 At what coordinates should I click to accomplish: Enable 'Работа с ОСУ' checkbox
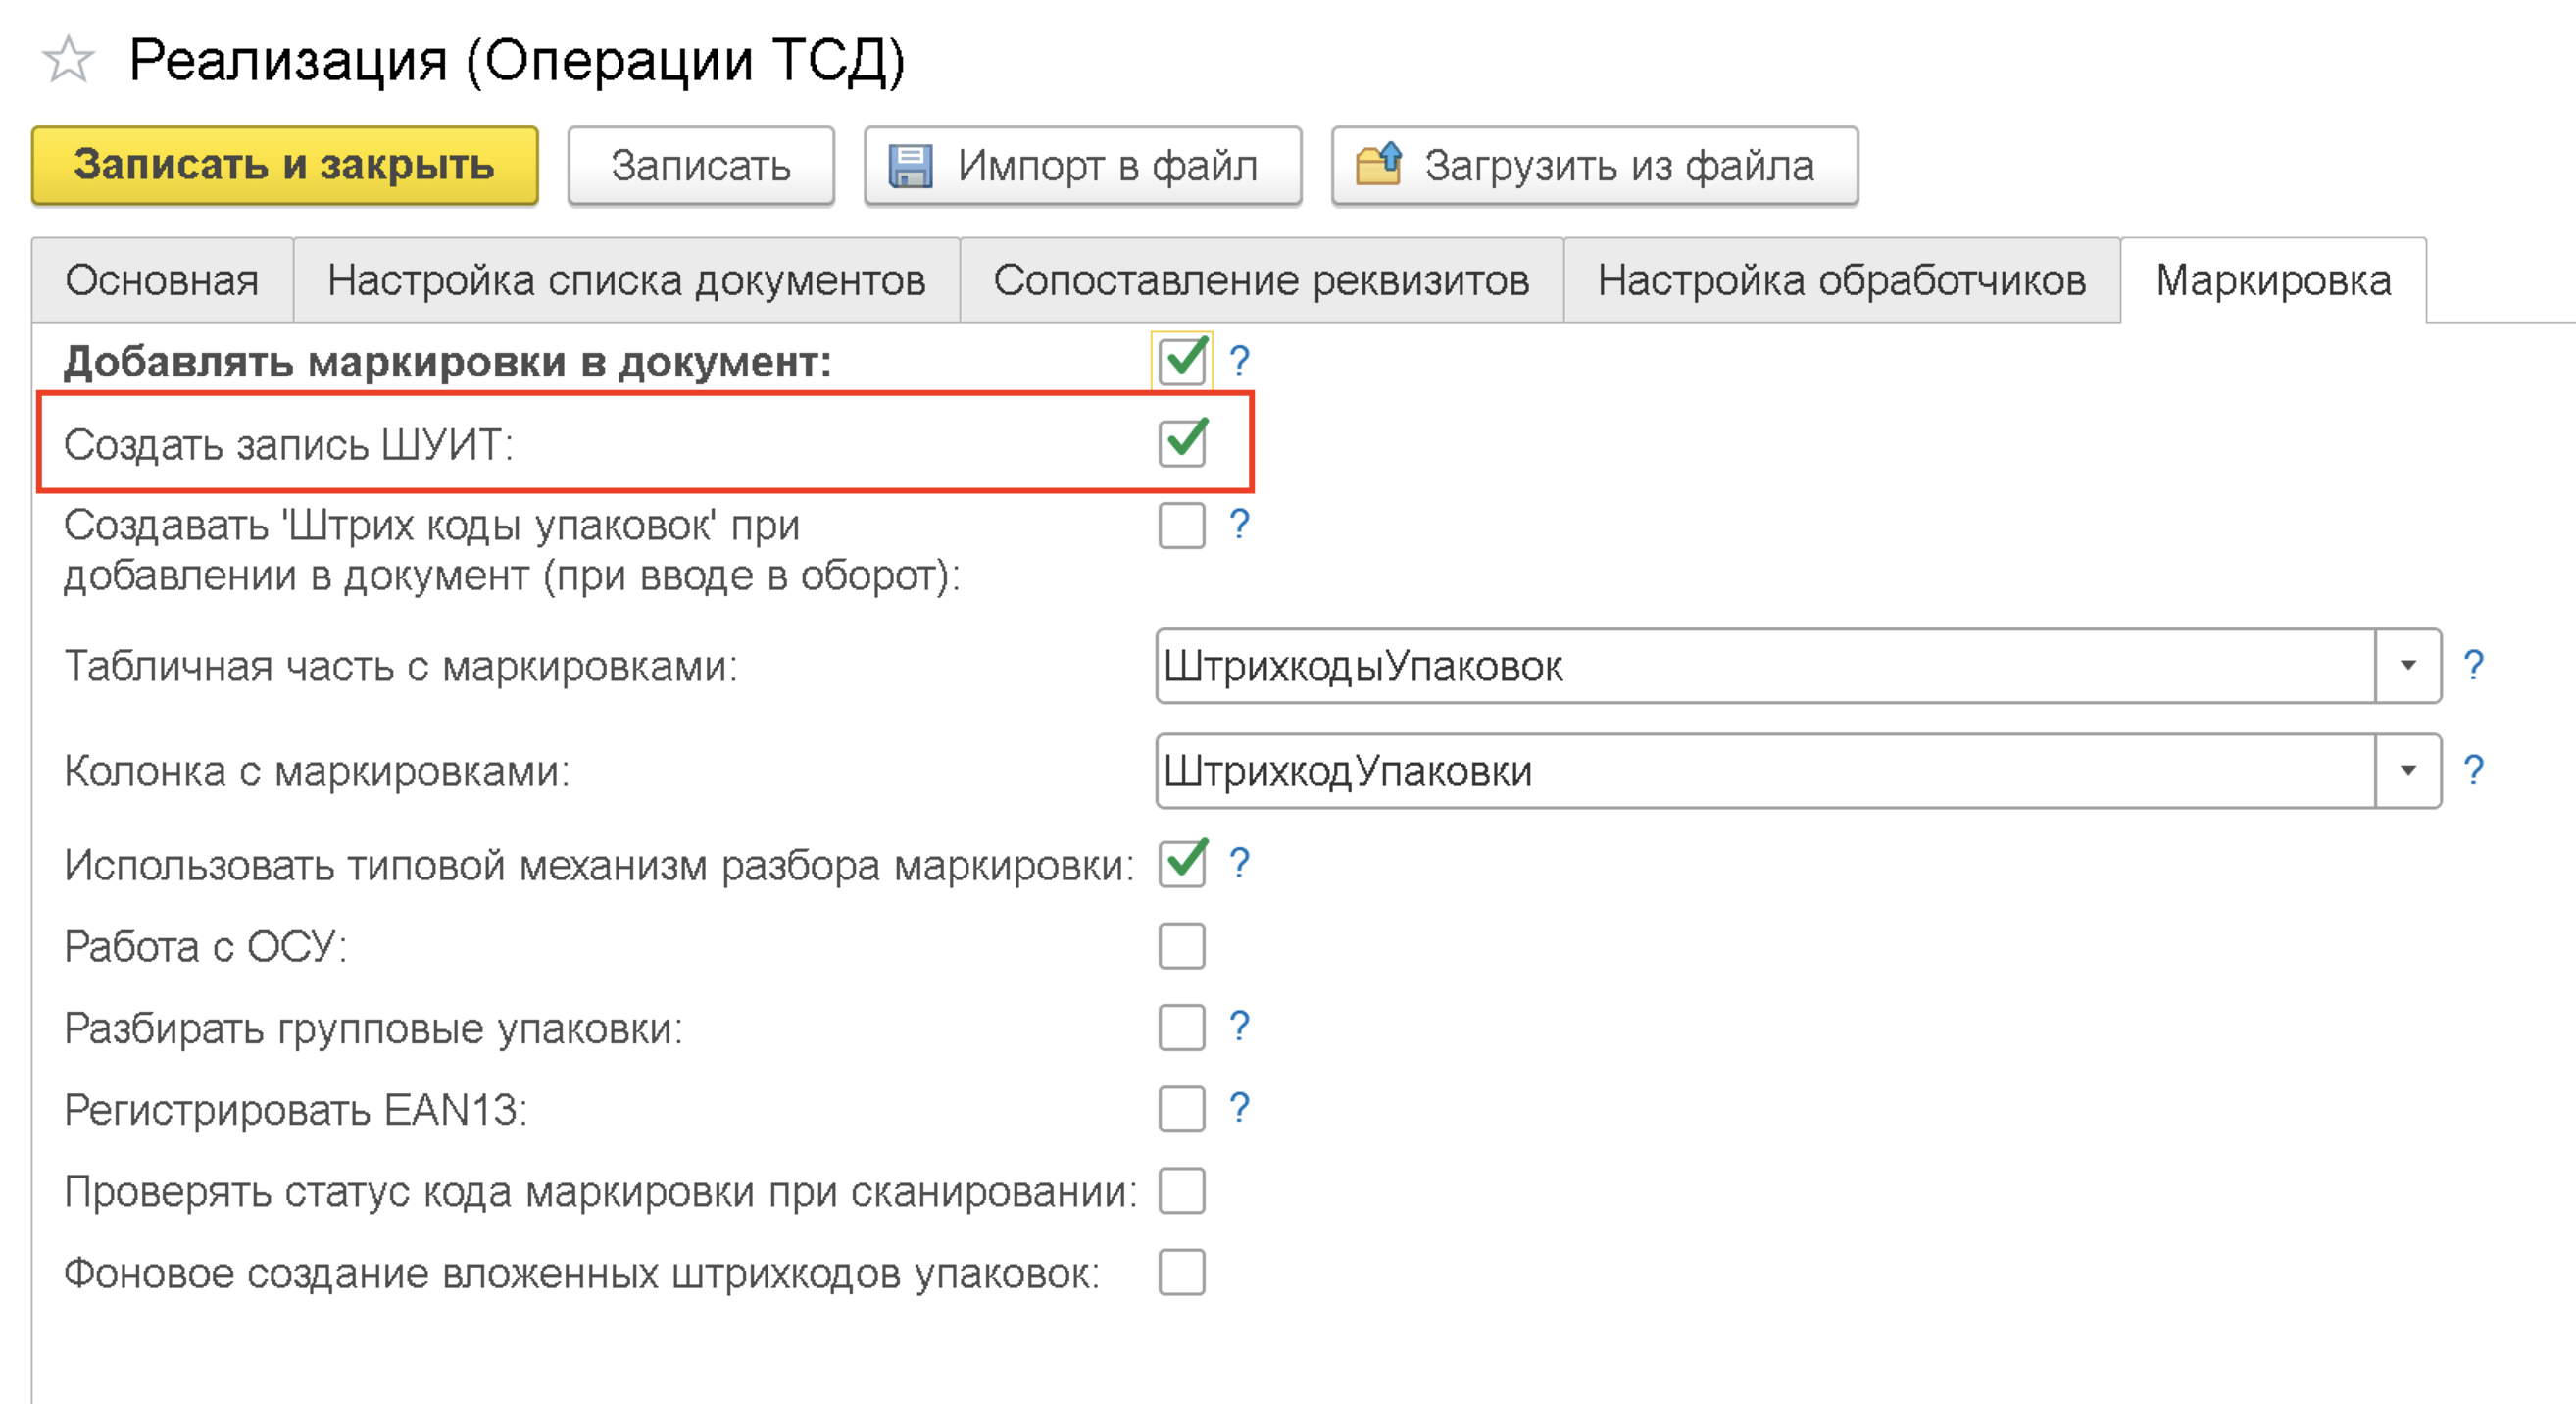pyautogui.click(x=1182, y=946)
